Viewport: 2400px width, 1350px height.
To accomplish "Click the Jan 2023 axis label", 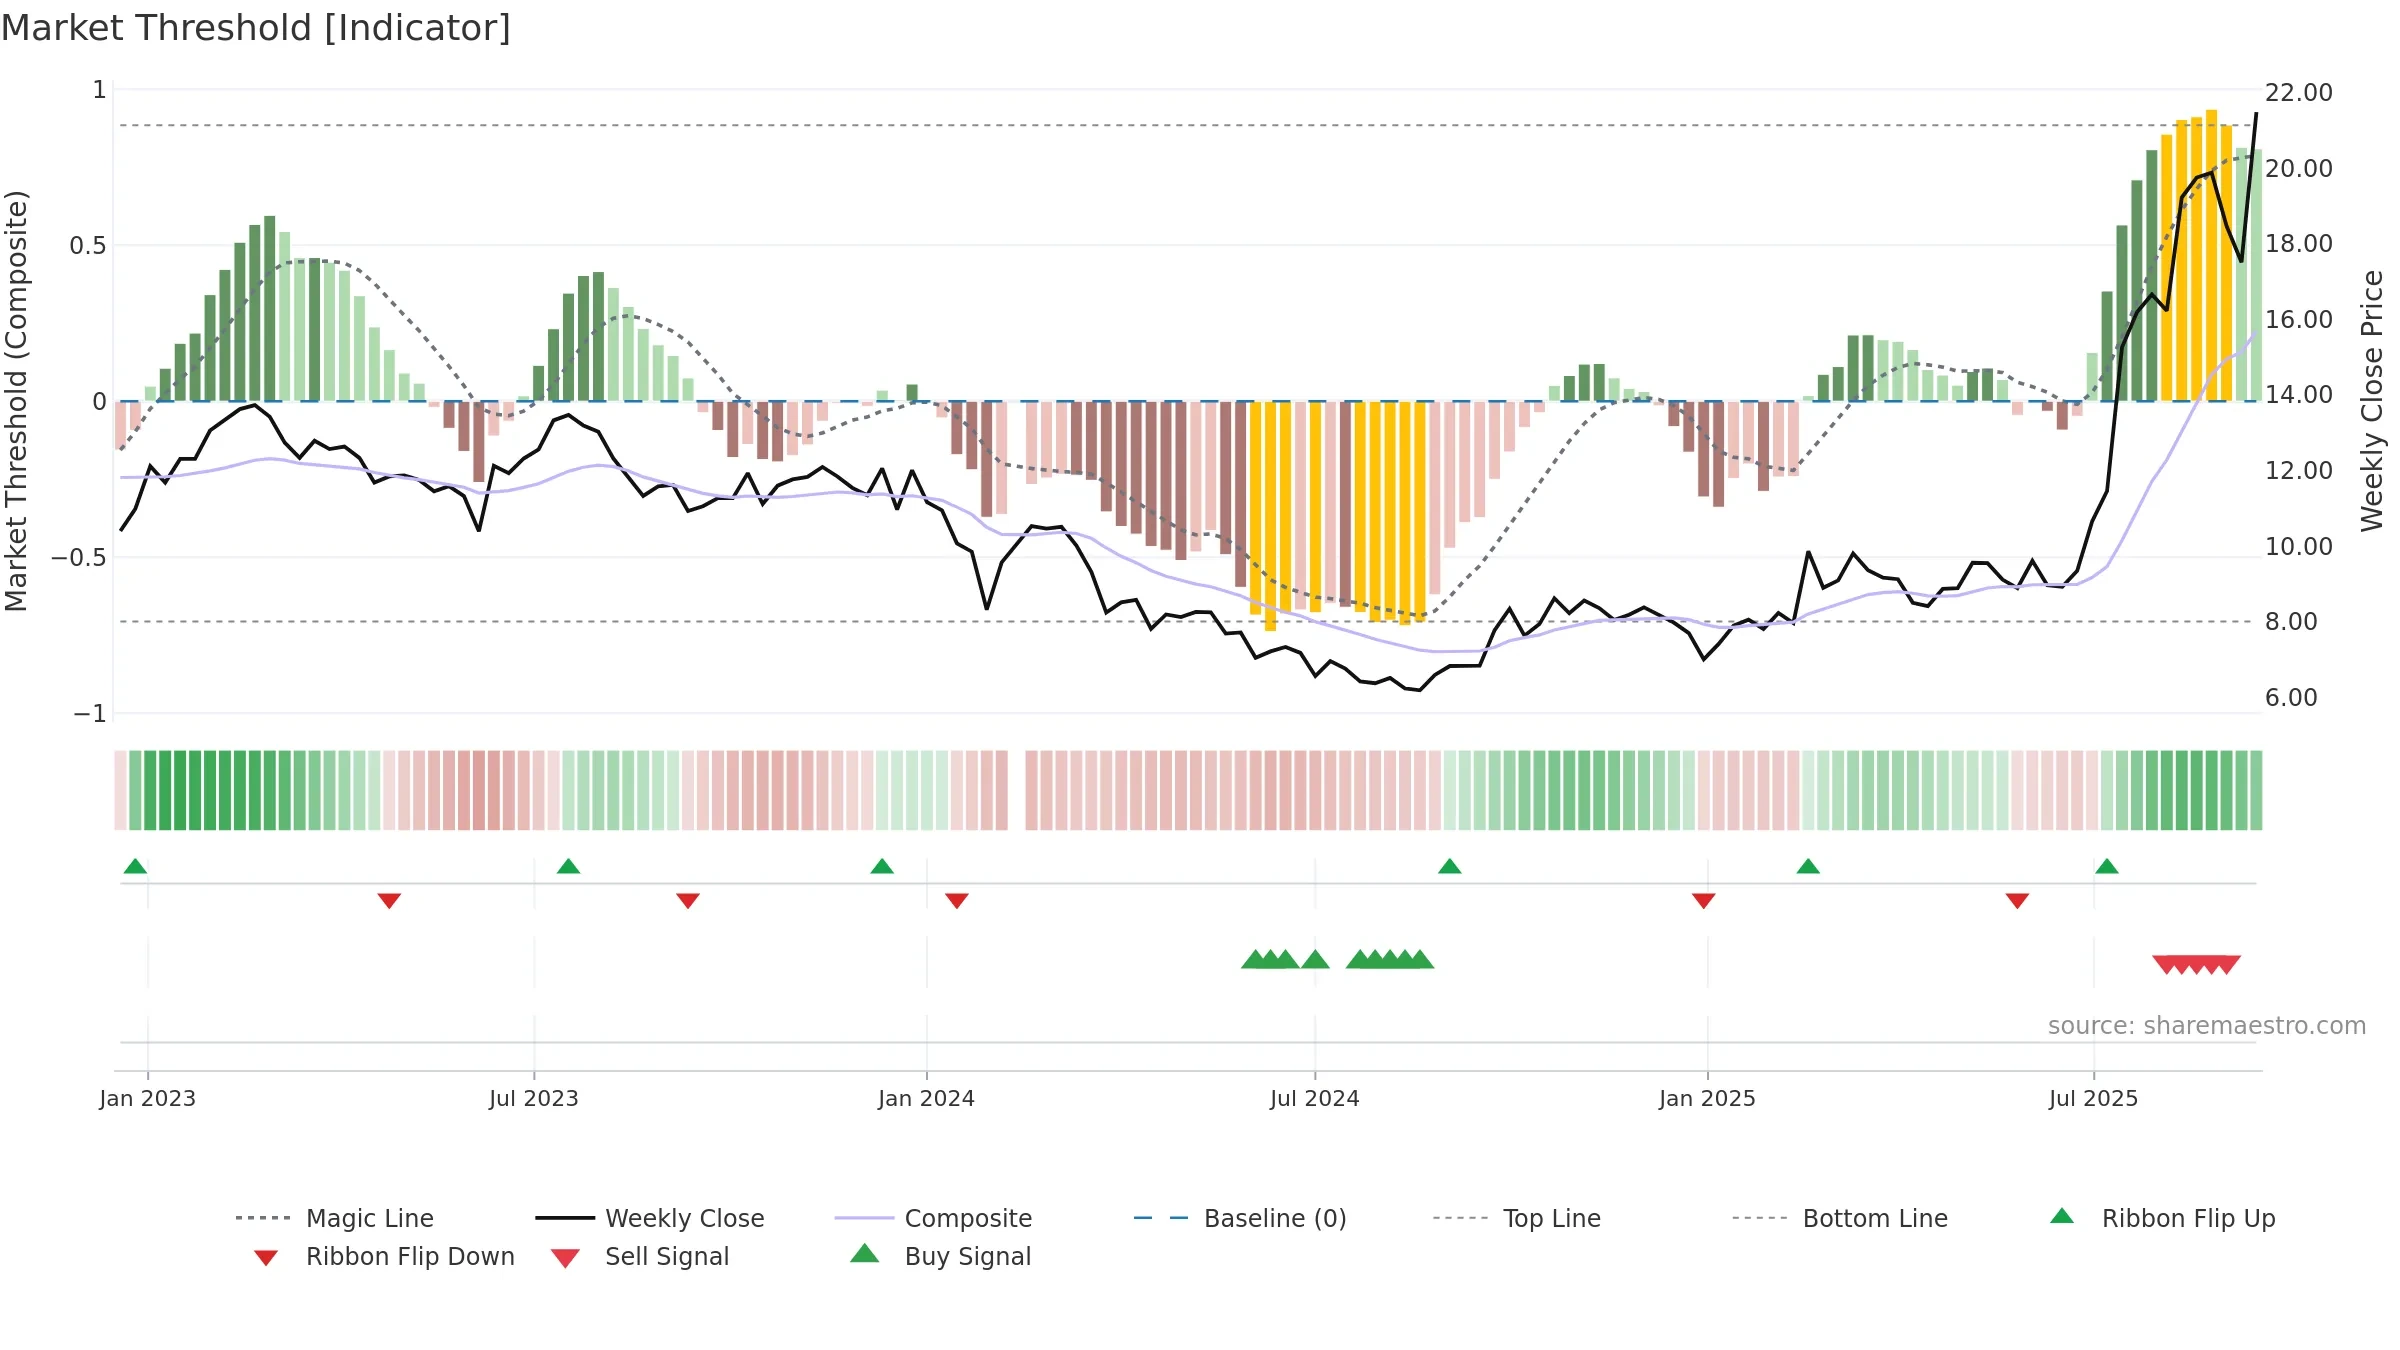I will (148, 1098).
